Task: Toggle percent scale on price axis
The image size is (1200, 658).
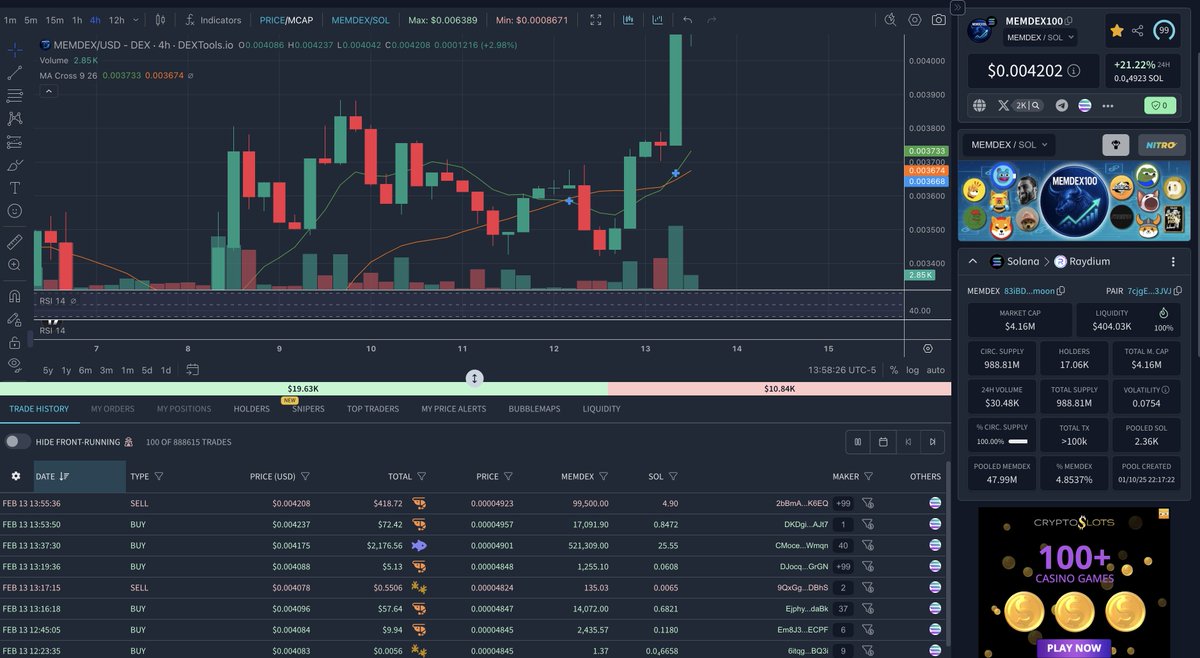Action: (894, 370)
